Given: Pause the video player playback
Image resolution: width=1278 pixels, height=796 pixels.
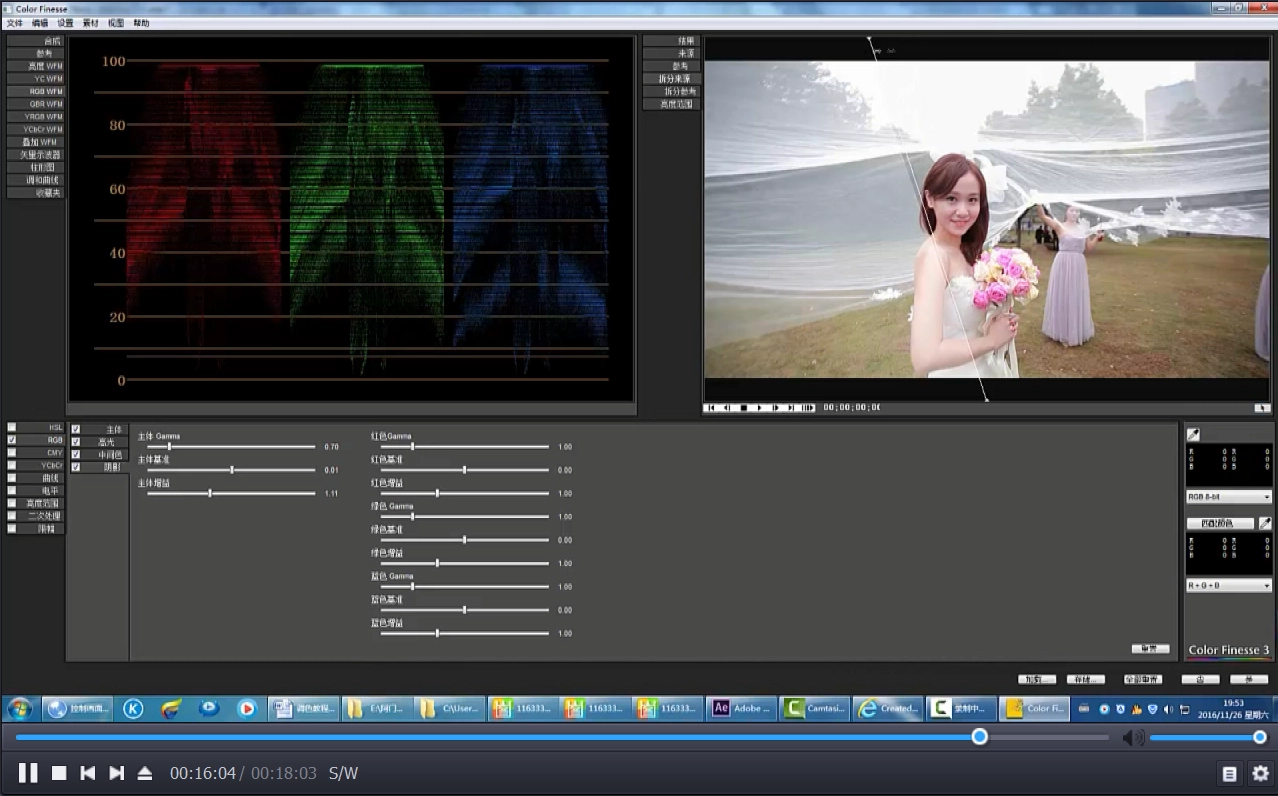Looking at the screenshot, I should [28, 773].
